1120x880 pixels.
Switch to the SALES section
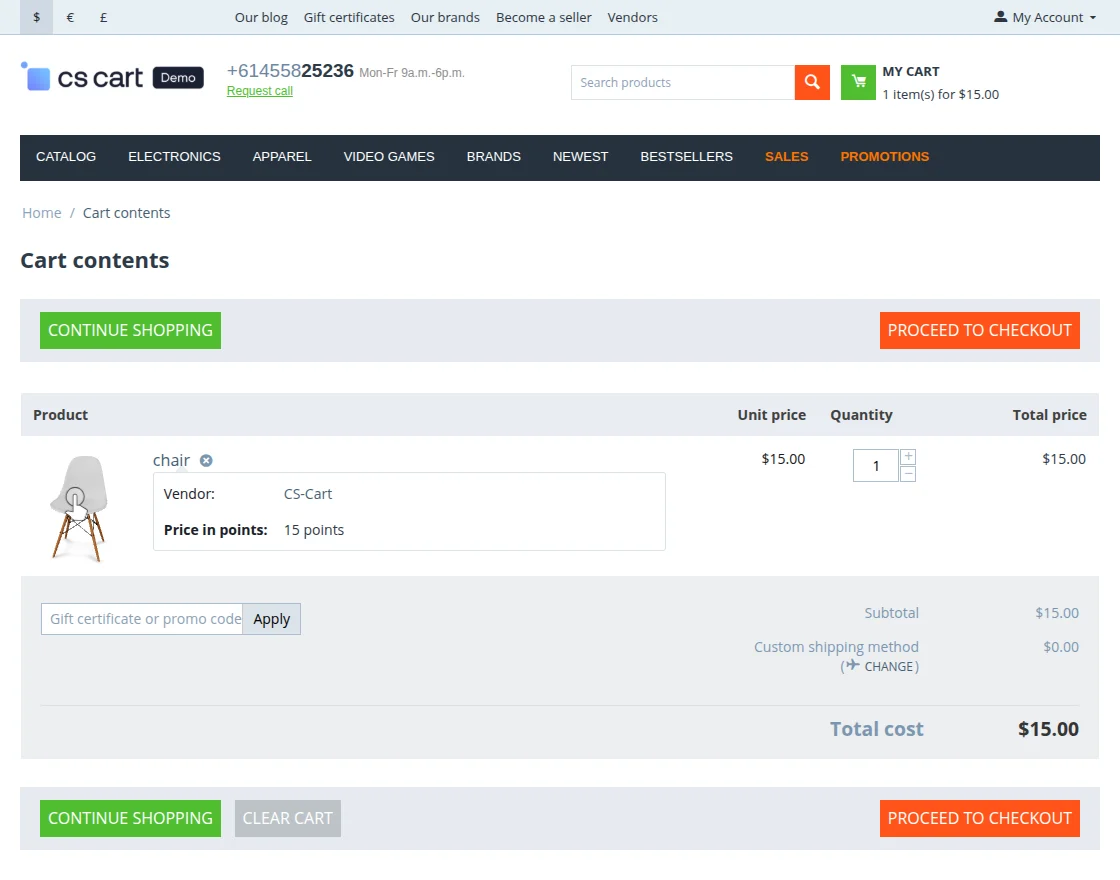coord(786,157)
